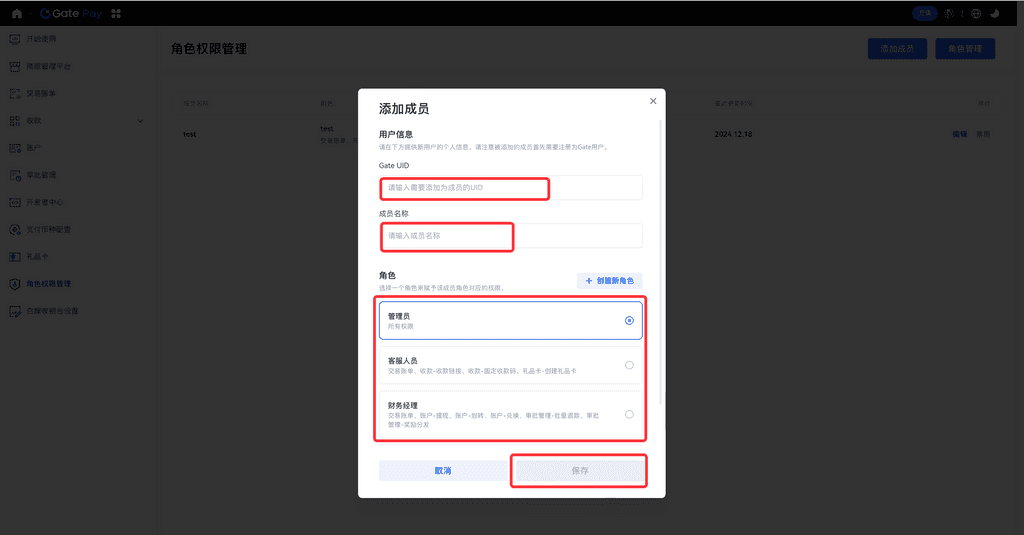This screenshot has width=1024, height=535.
Task: Close the 添加成员 dialog with X
Action: coord(653,101)
